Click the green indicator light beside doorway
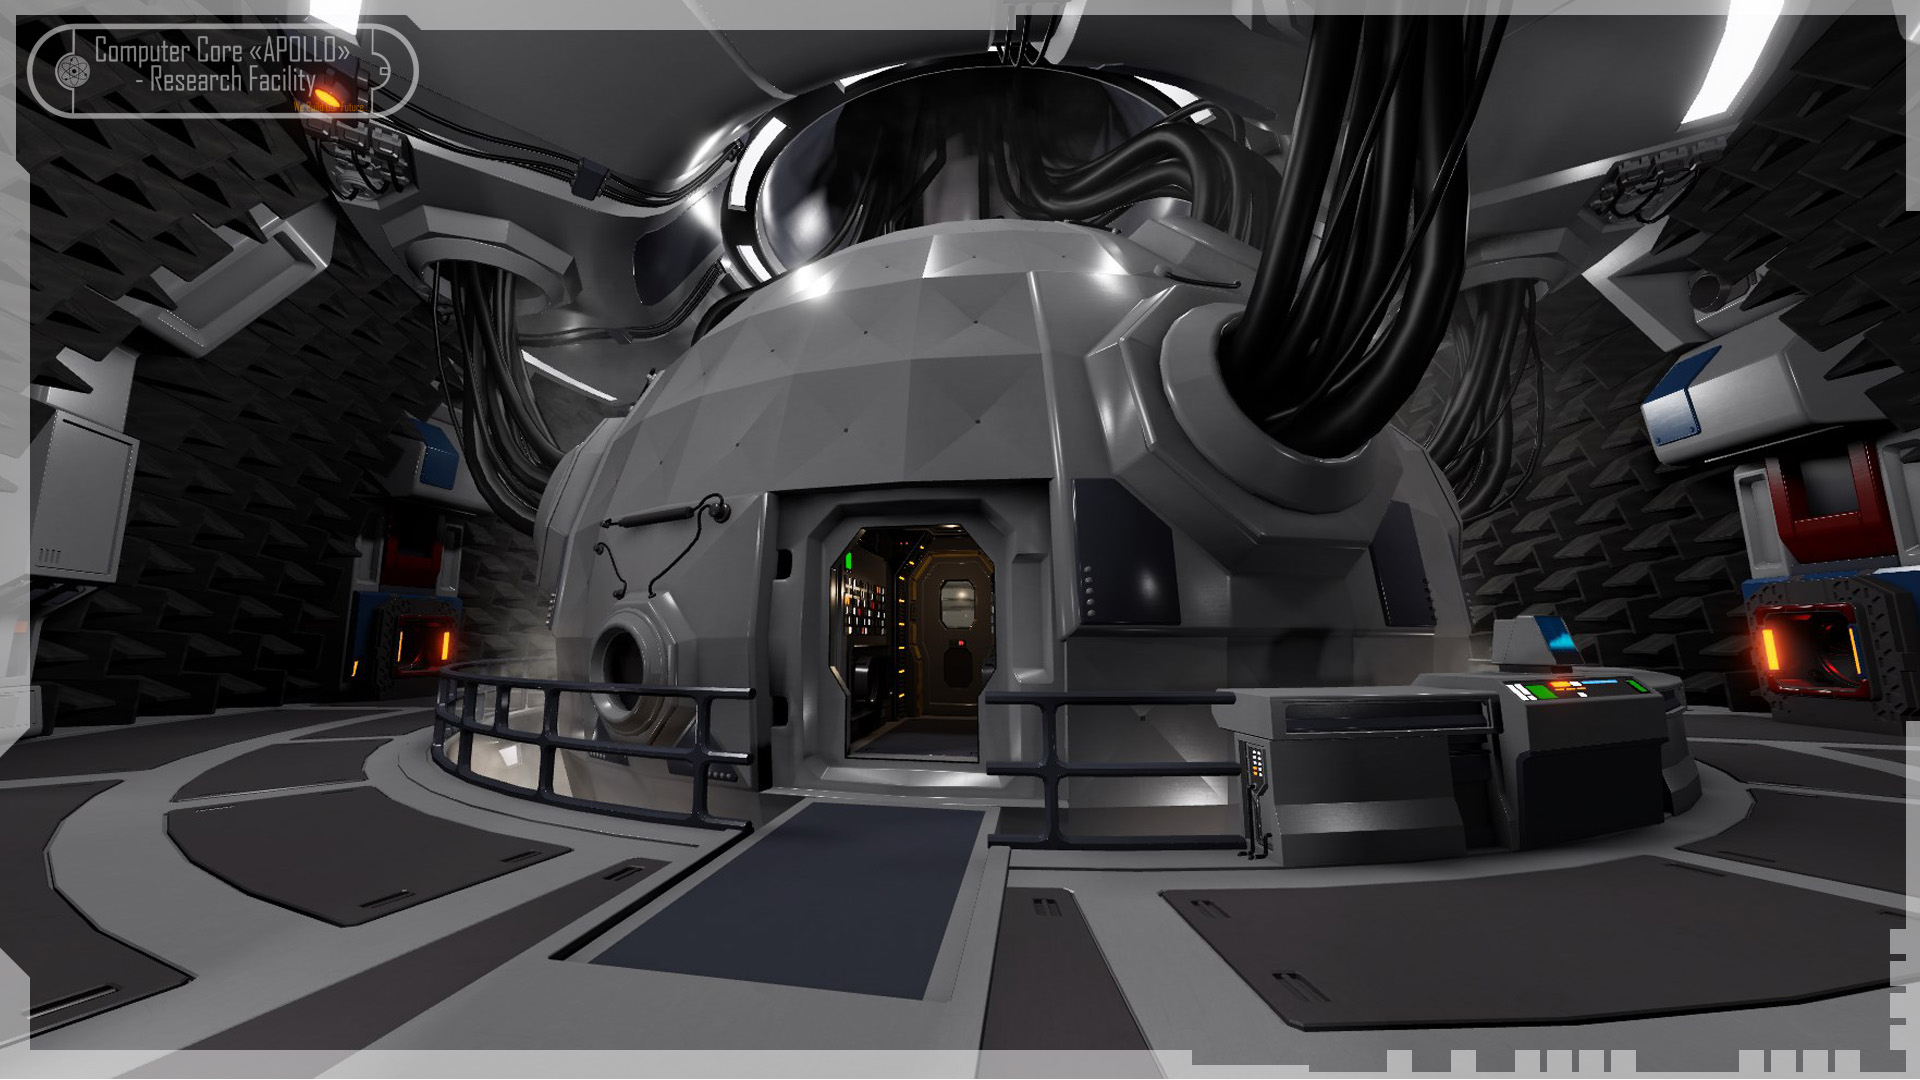 (848, 560)
